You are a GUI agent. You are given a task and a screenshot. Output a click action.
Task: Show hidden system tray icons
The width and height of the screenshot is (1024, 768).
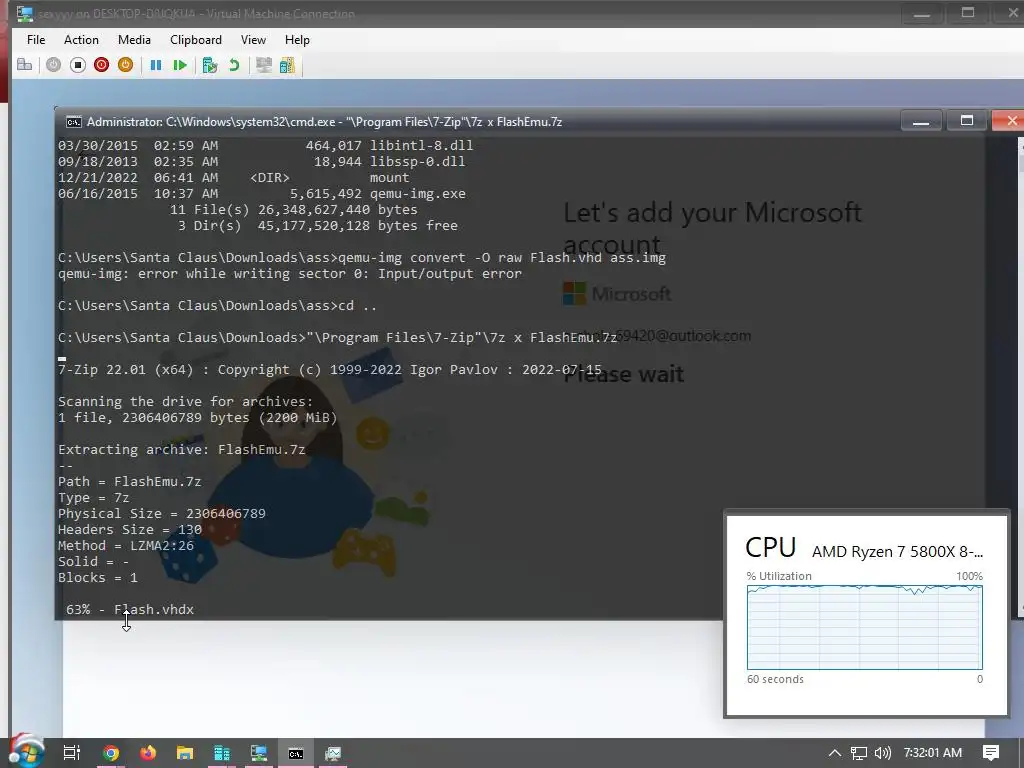(x=835, y=753)
